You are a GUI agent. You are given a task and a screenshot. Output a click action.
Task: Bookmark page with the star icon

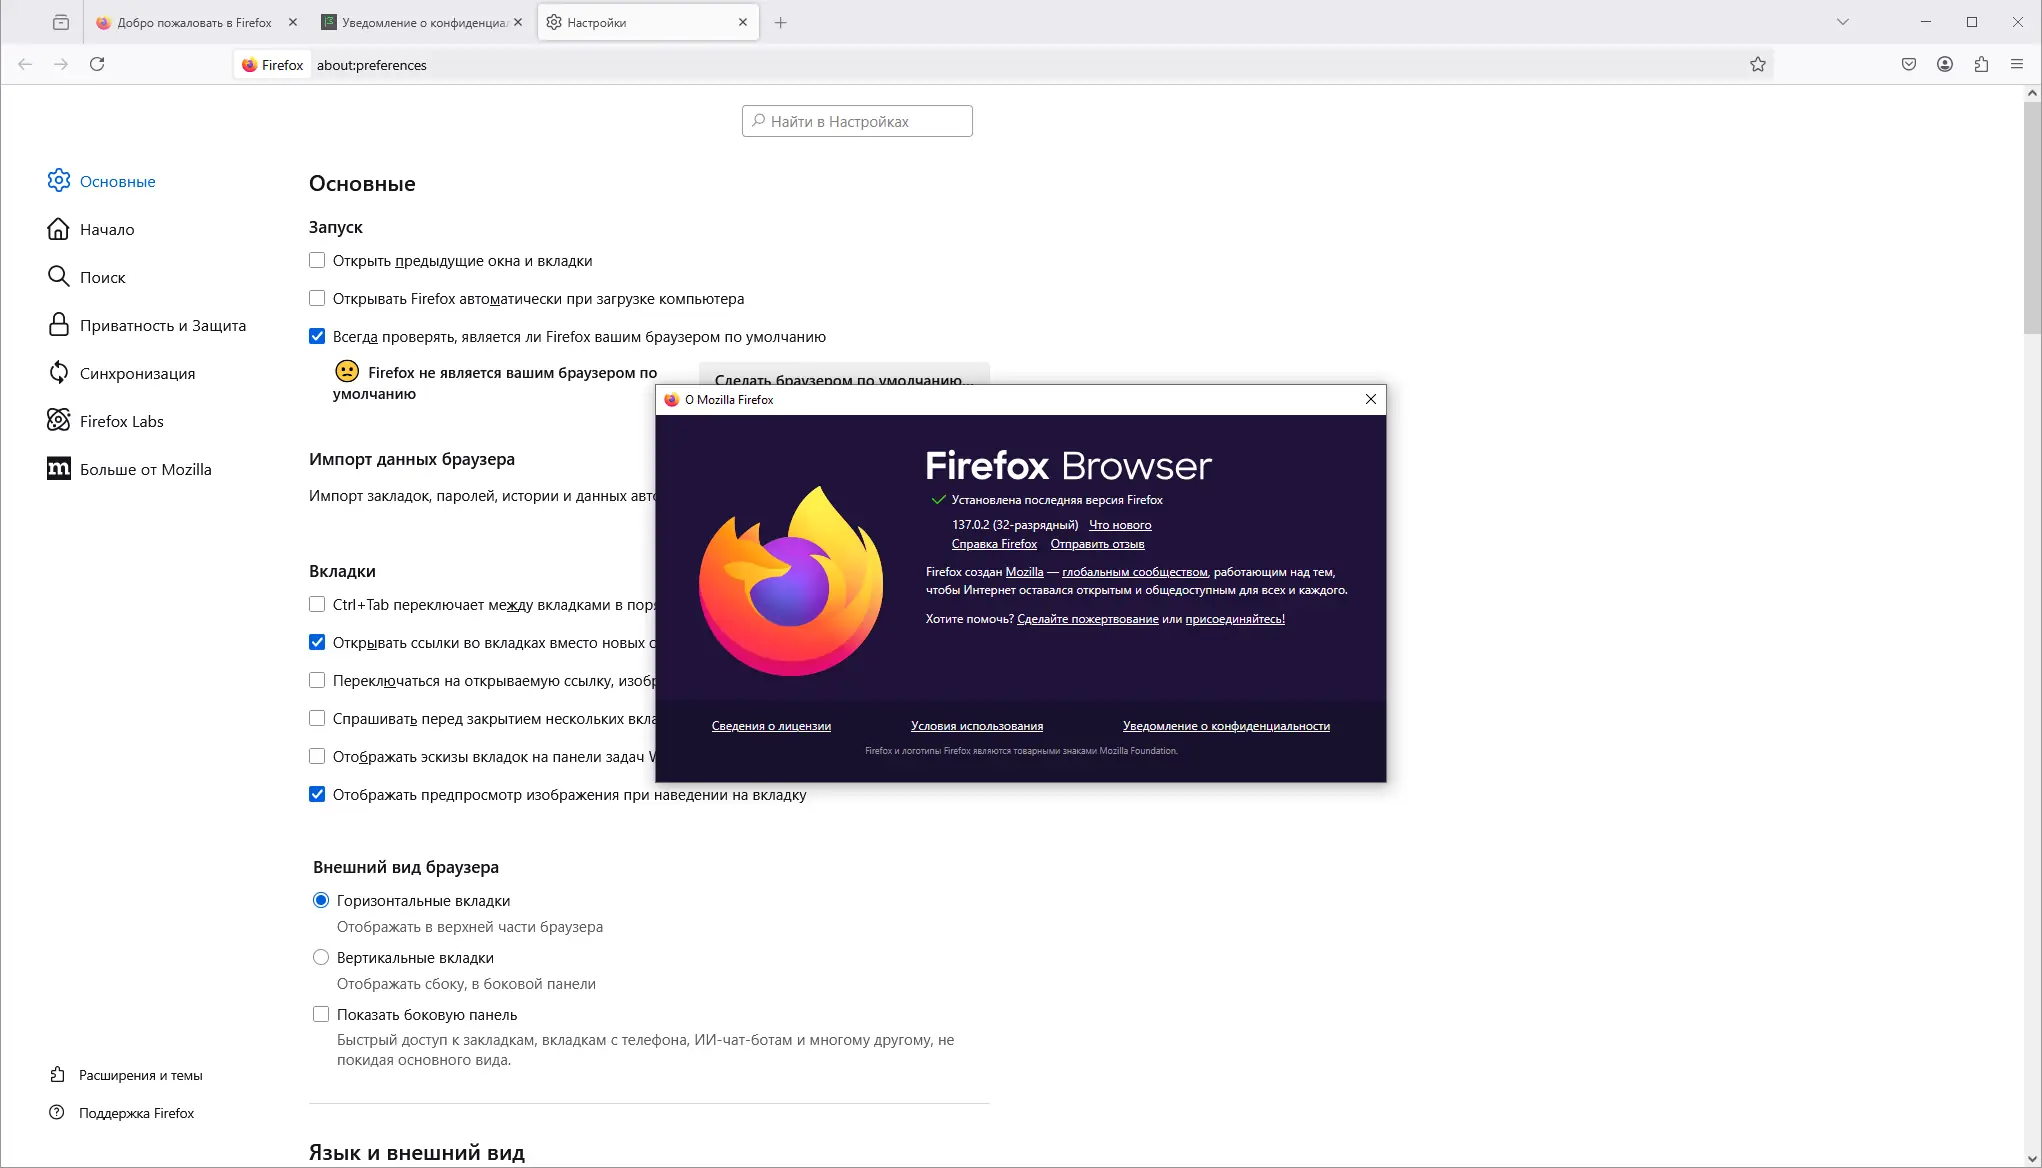tap(1757, 64)
